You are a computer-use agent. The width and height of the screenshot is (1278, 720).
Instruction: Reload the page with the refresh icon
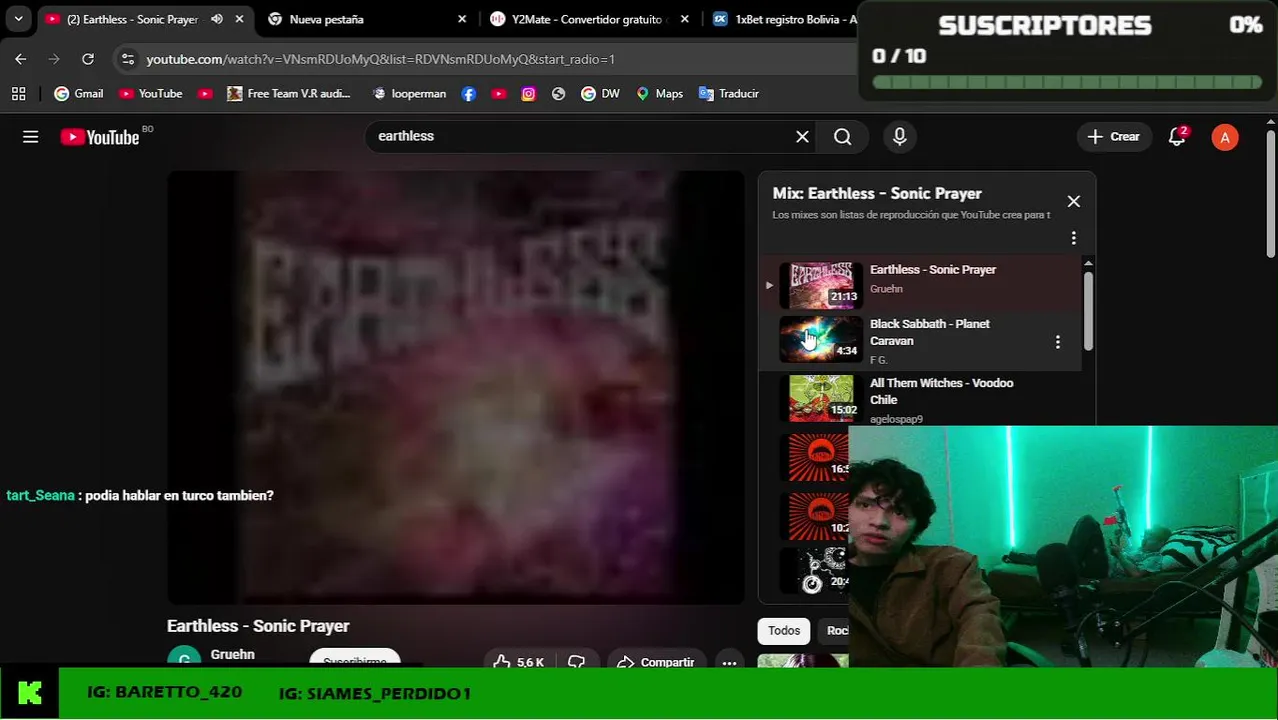[88, 59]
